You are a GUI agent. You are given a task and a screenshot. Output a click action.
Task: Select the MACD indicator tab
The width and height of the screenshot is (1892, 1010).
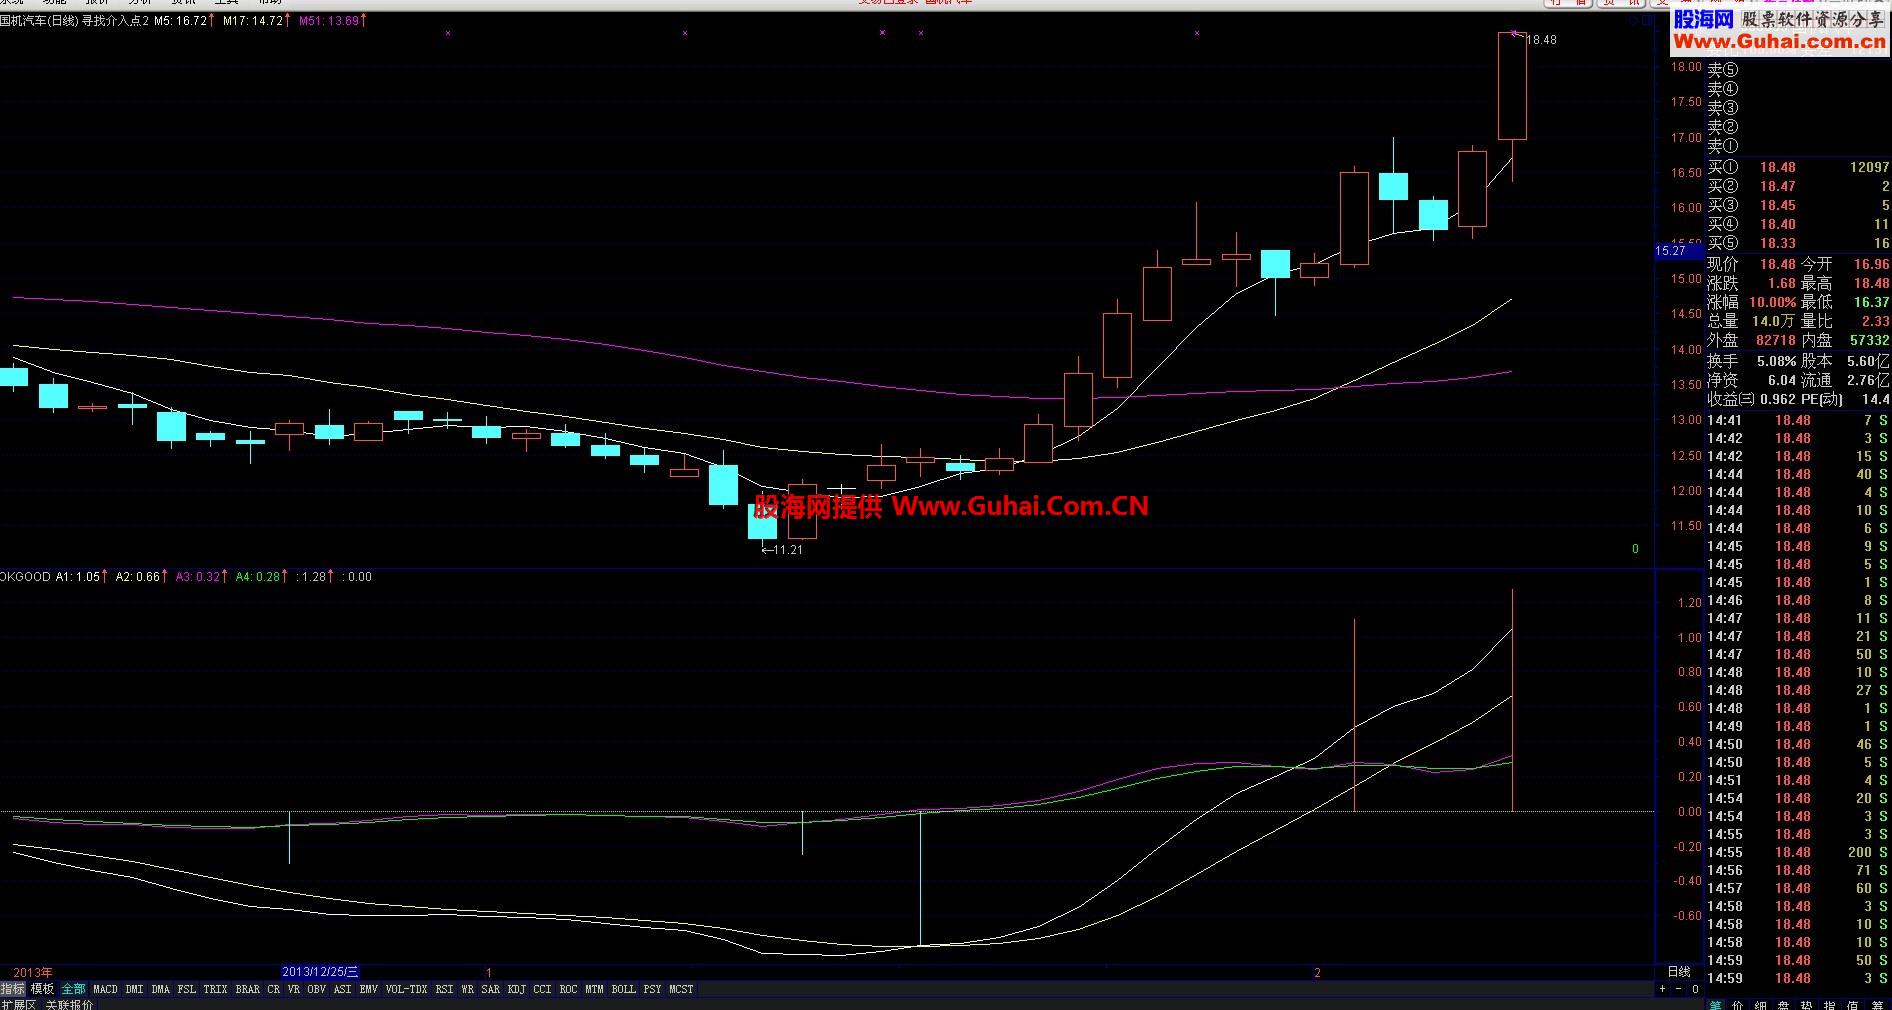(x=105, y=989)
